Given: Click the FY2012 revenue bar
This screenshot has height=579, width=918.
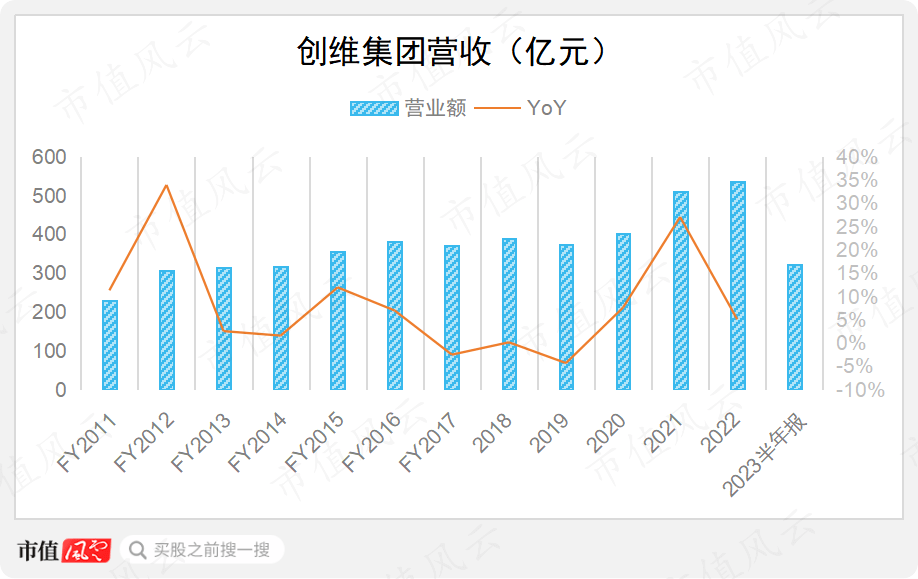Looking at the screenshot, I should [167, 330].
